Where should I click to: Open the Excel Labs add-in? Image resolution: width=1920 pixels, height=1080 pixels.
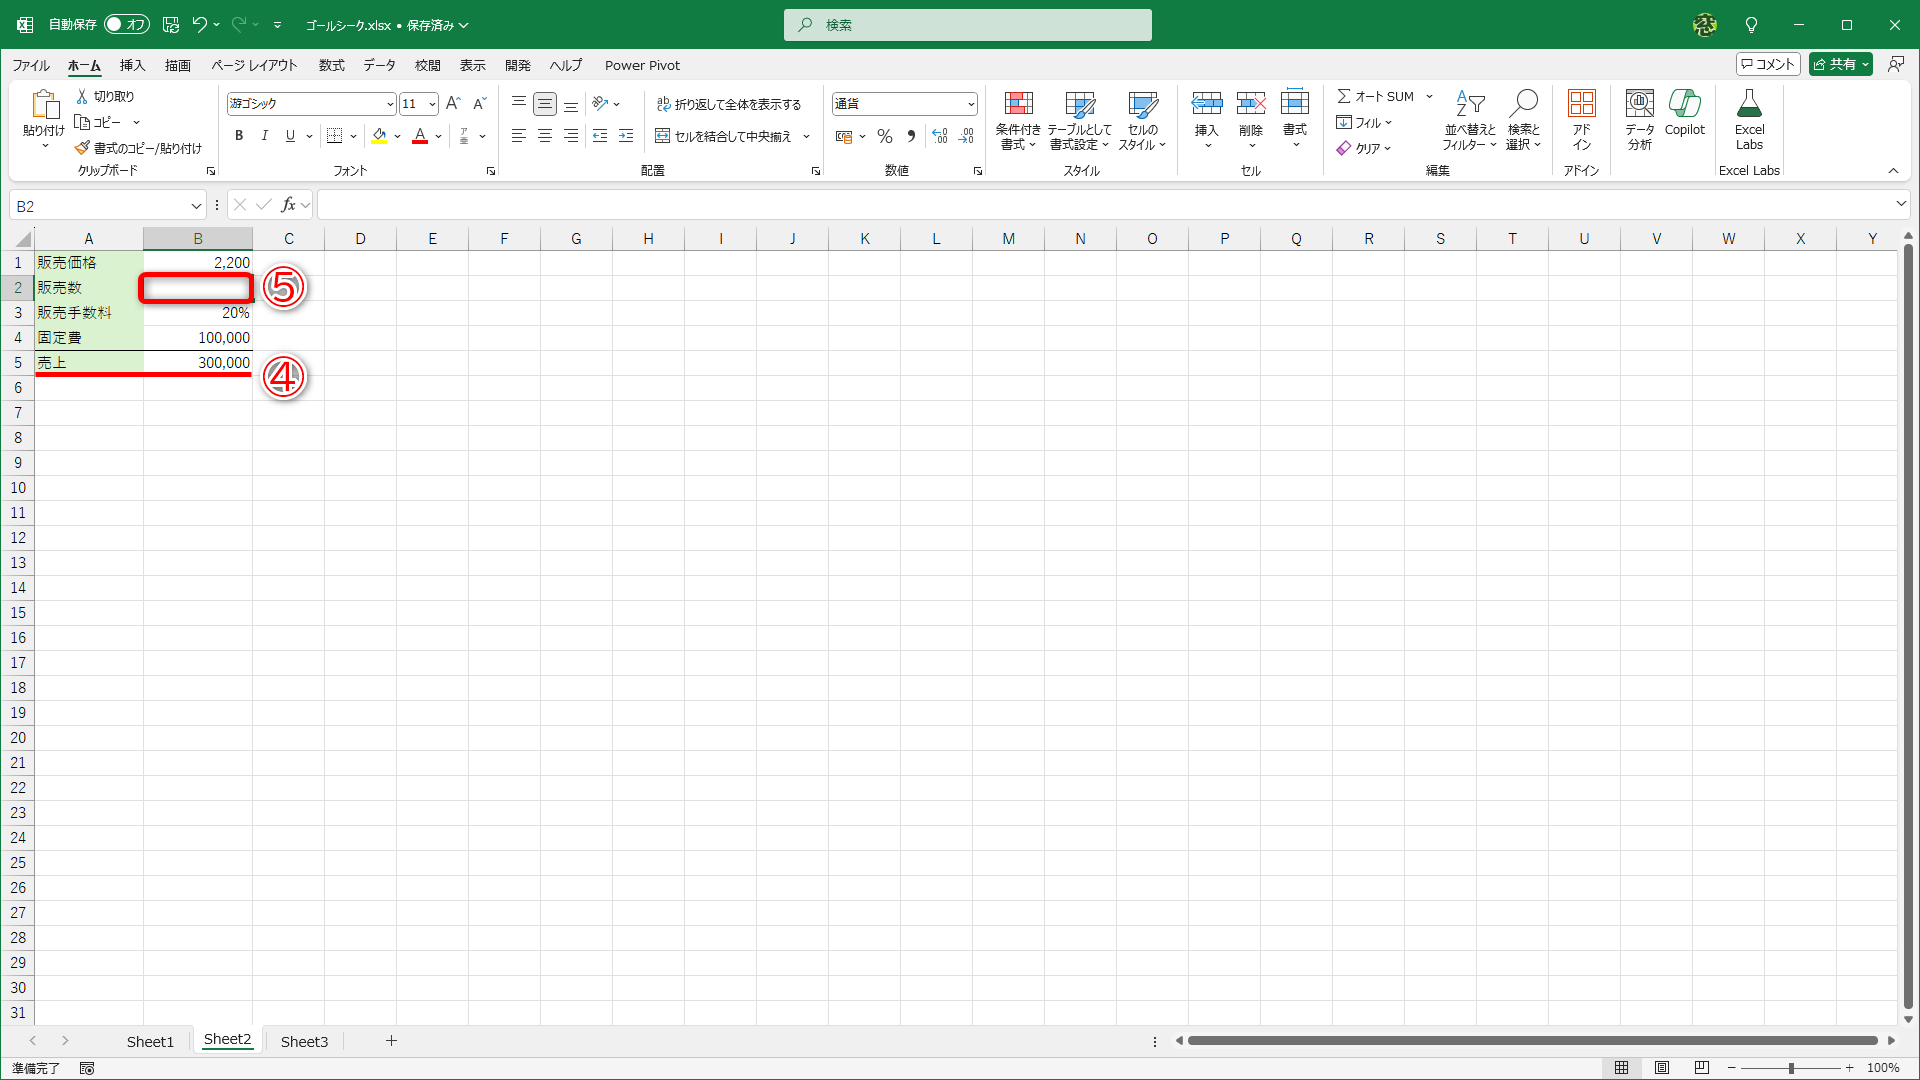1749,111
